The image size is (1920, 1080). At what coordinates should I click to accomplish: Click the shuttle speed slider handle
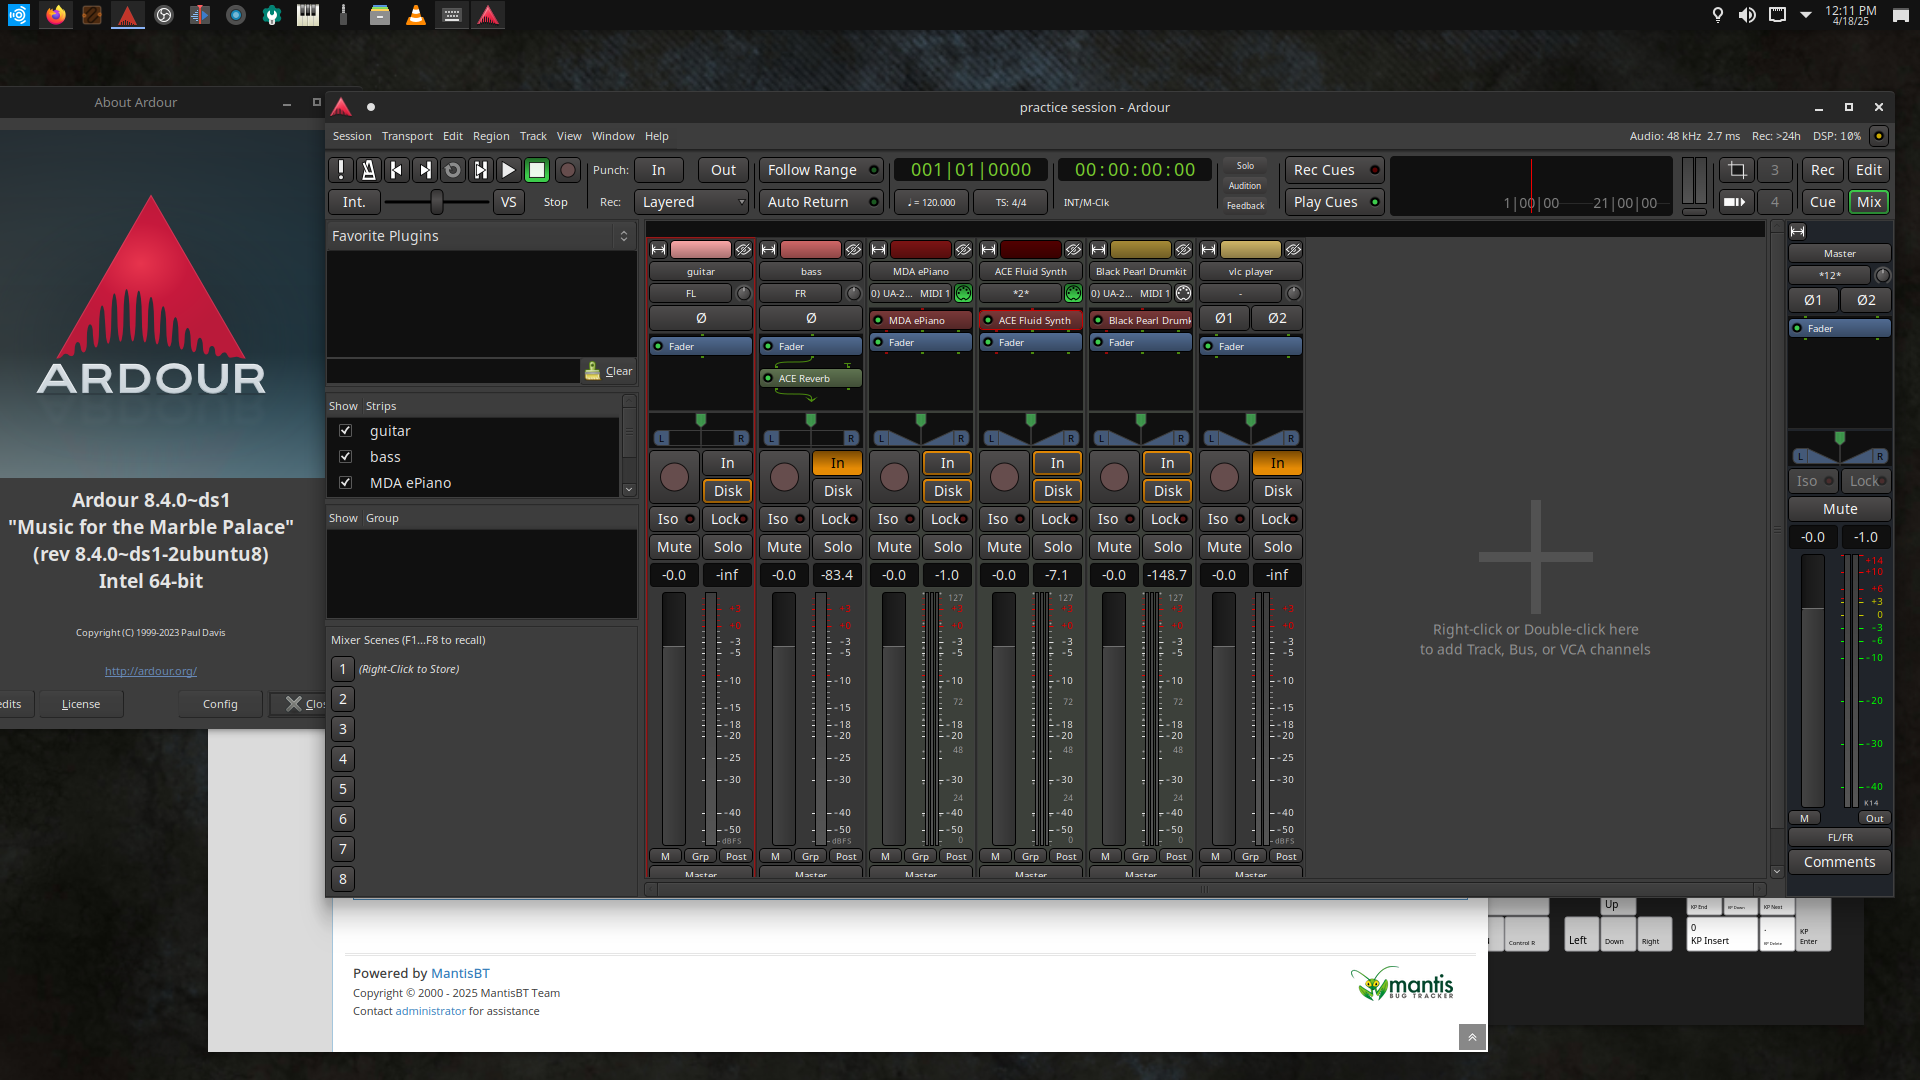(437, 202)
